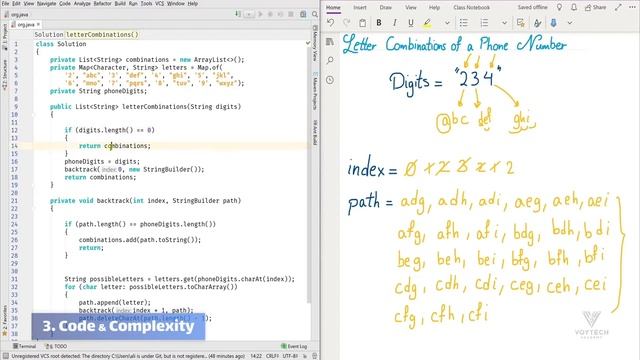Open the Class Notebook tab

[471, 7]
